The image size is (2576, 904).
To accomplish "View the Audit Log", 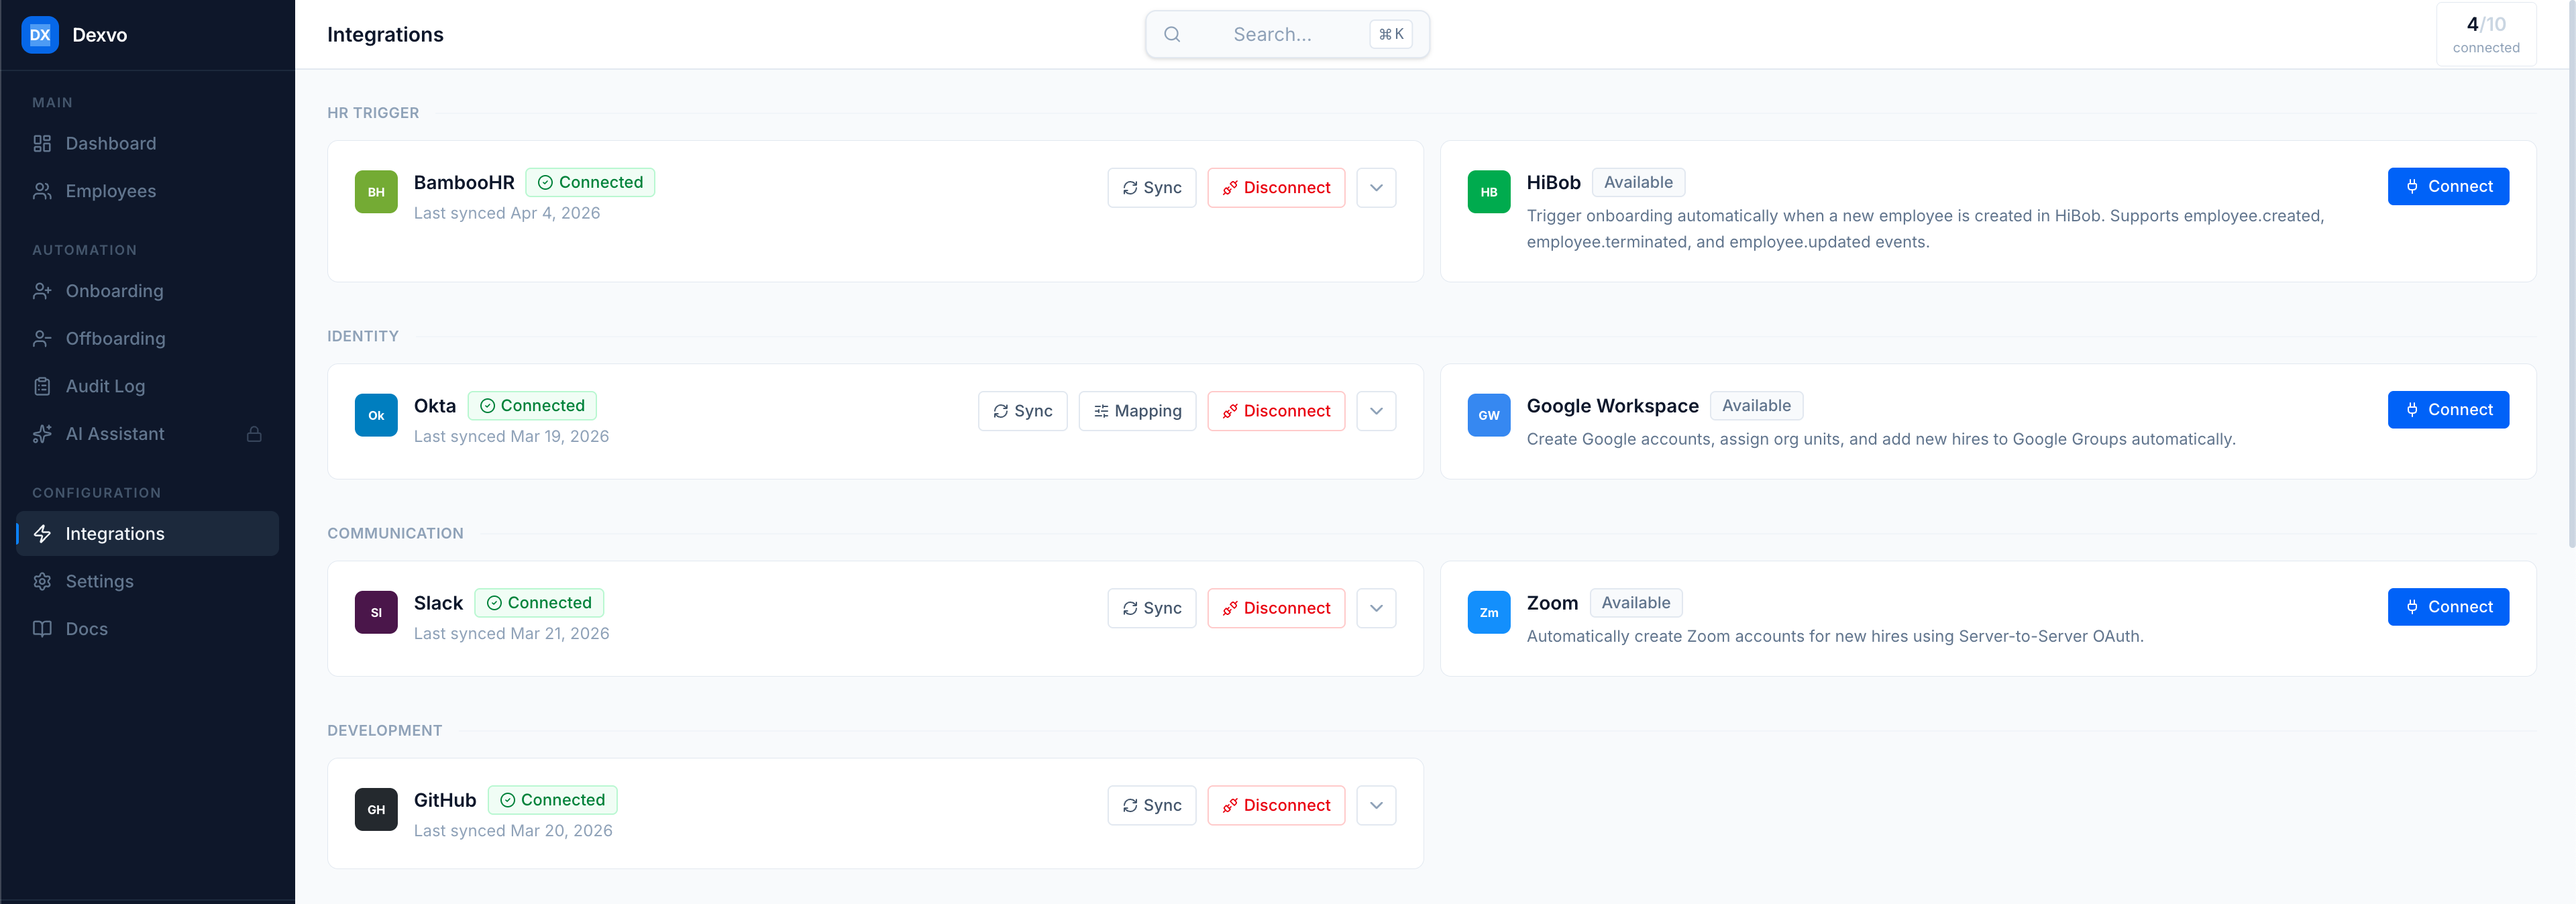I will pyautogui.click(x=104, y=386).
